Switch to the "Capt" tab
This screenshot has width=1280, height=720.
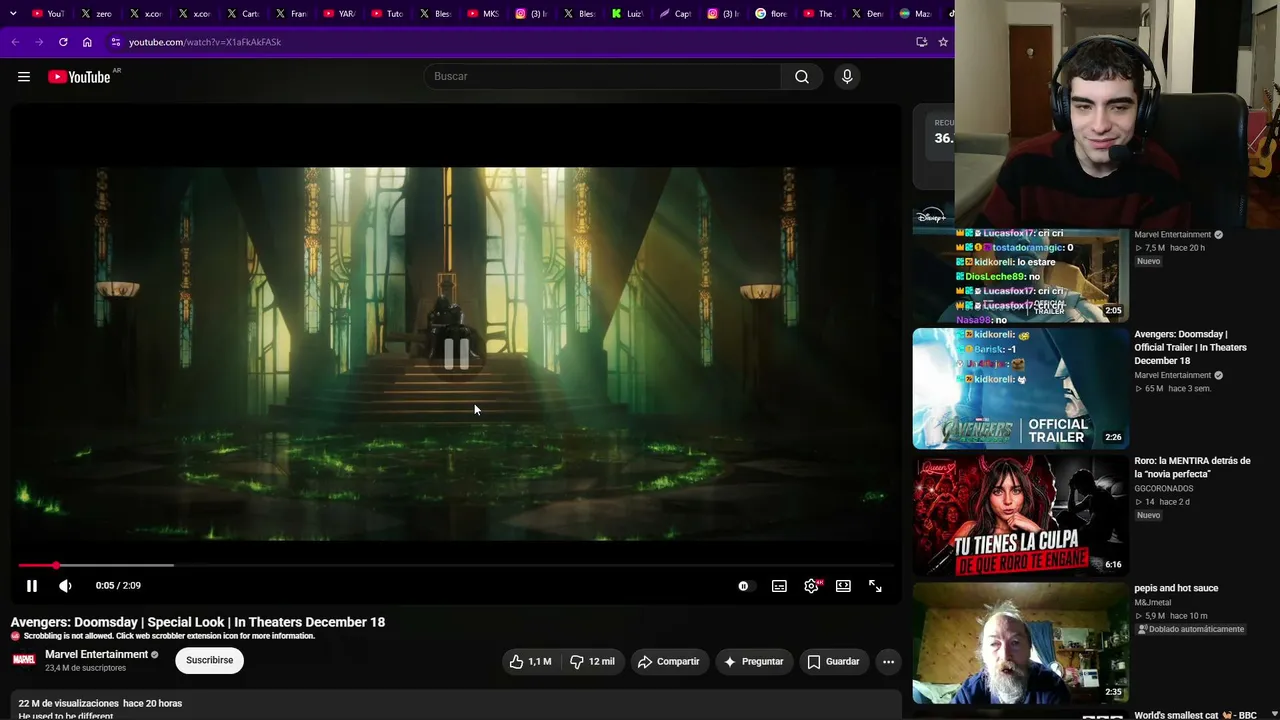coord(675,14)
